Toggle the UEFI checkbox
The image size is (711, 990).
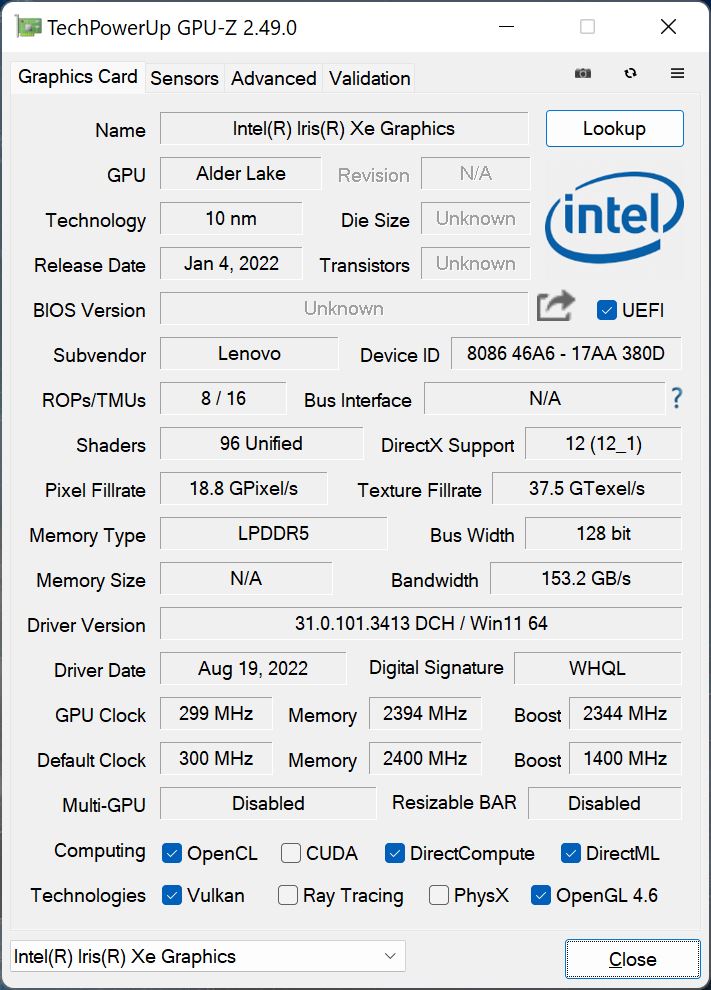[606, 310]
